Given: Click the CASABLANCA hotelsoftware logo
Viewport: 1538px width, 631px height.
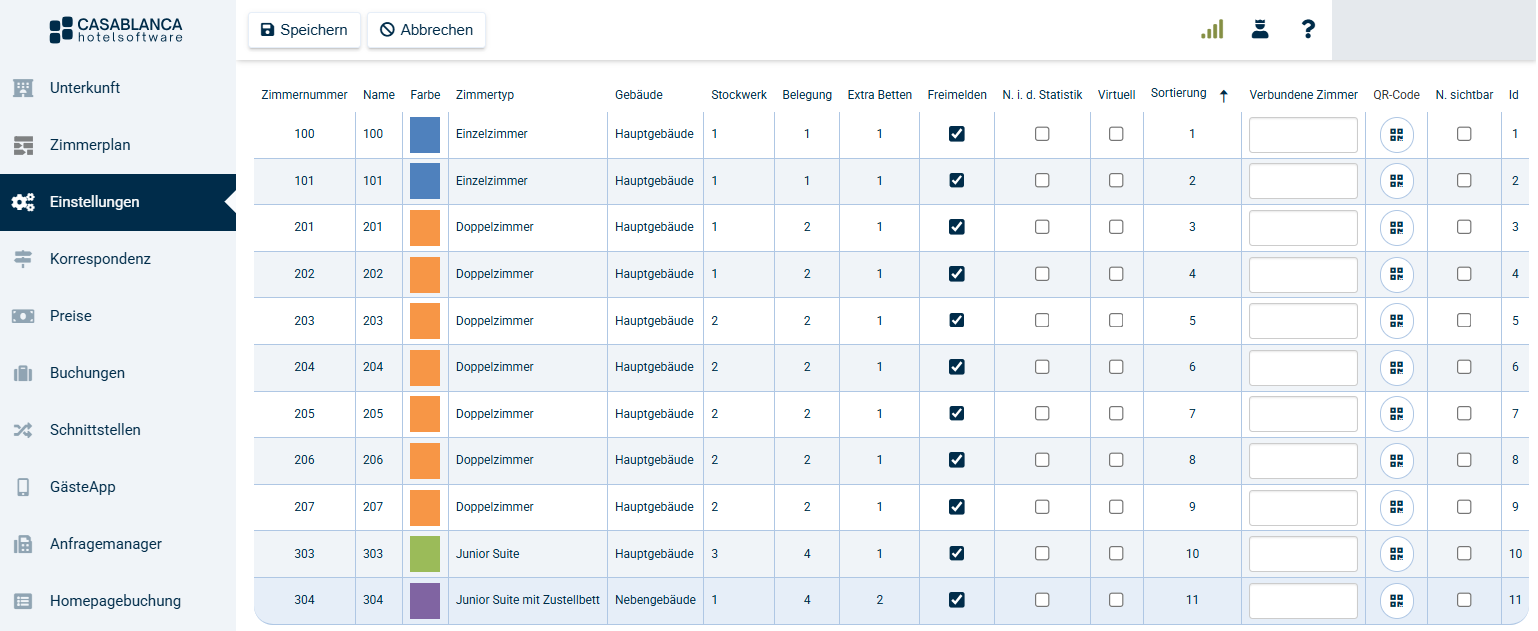Looking at the screenshot, I should (x=116, y=30).
